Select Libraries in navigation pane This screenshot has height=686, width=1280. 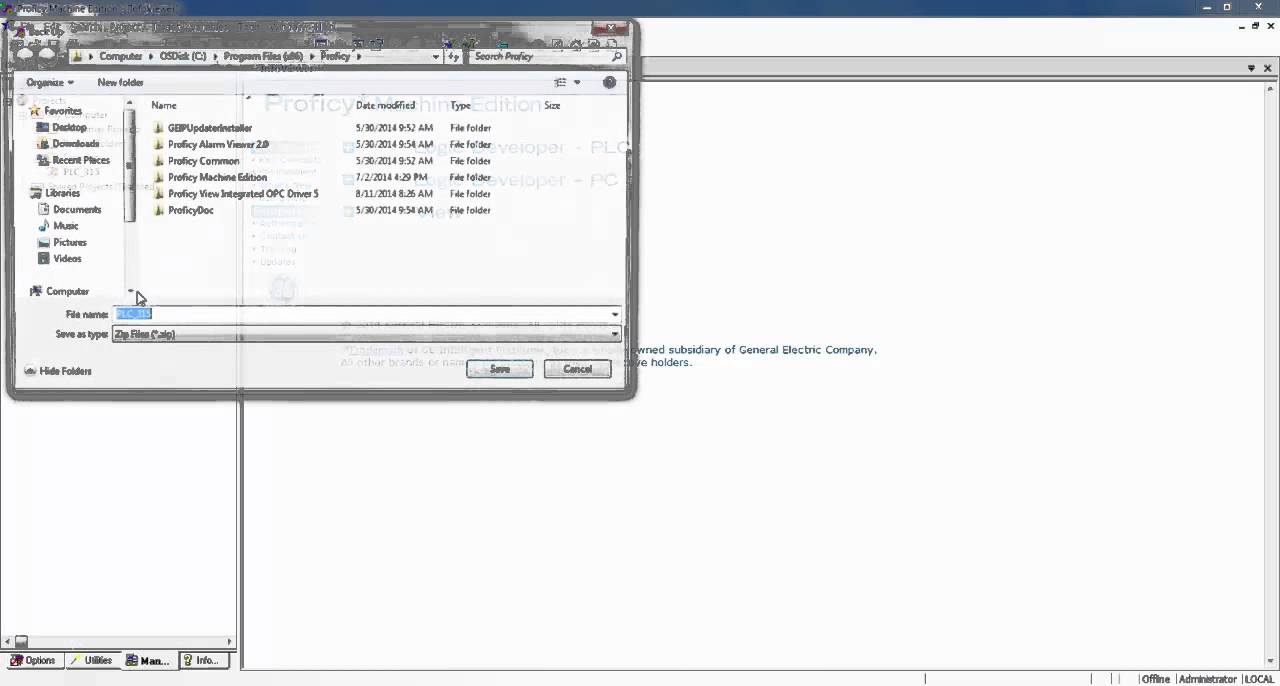62,193
